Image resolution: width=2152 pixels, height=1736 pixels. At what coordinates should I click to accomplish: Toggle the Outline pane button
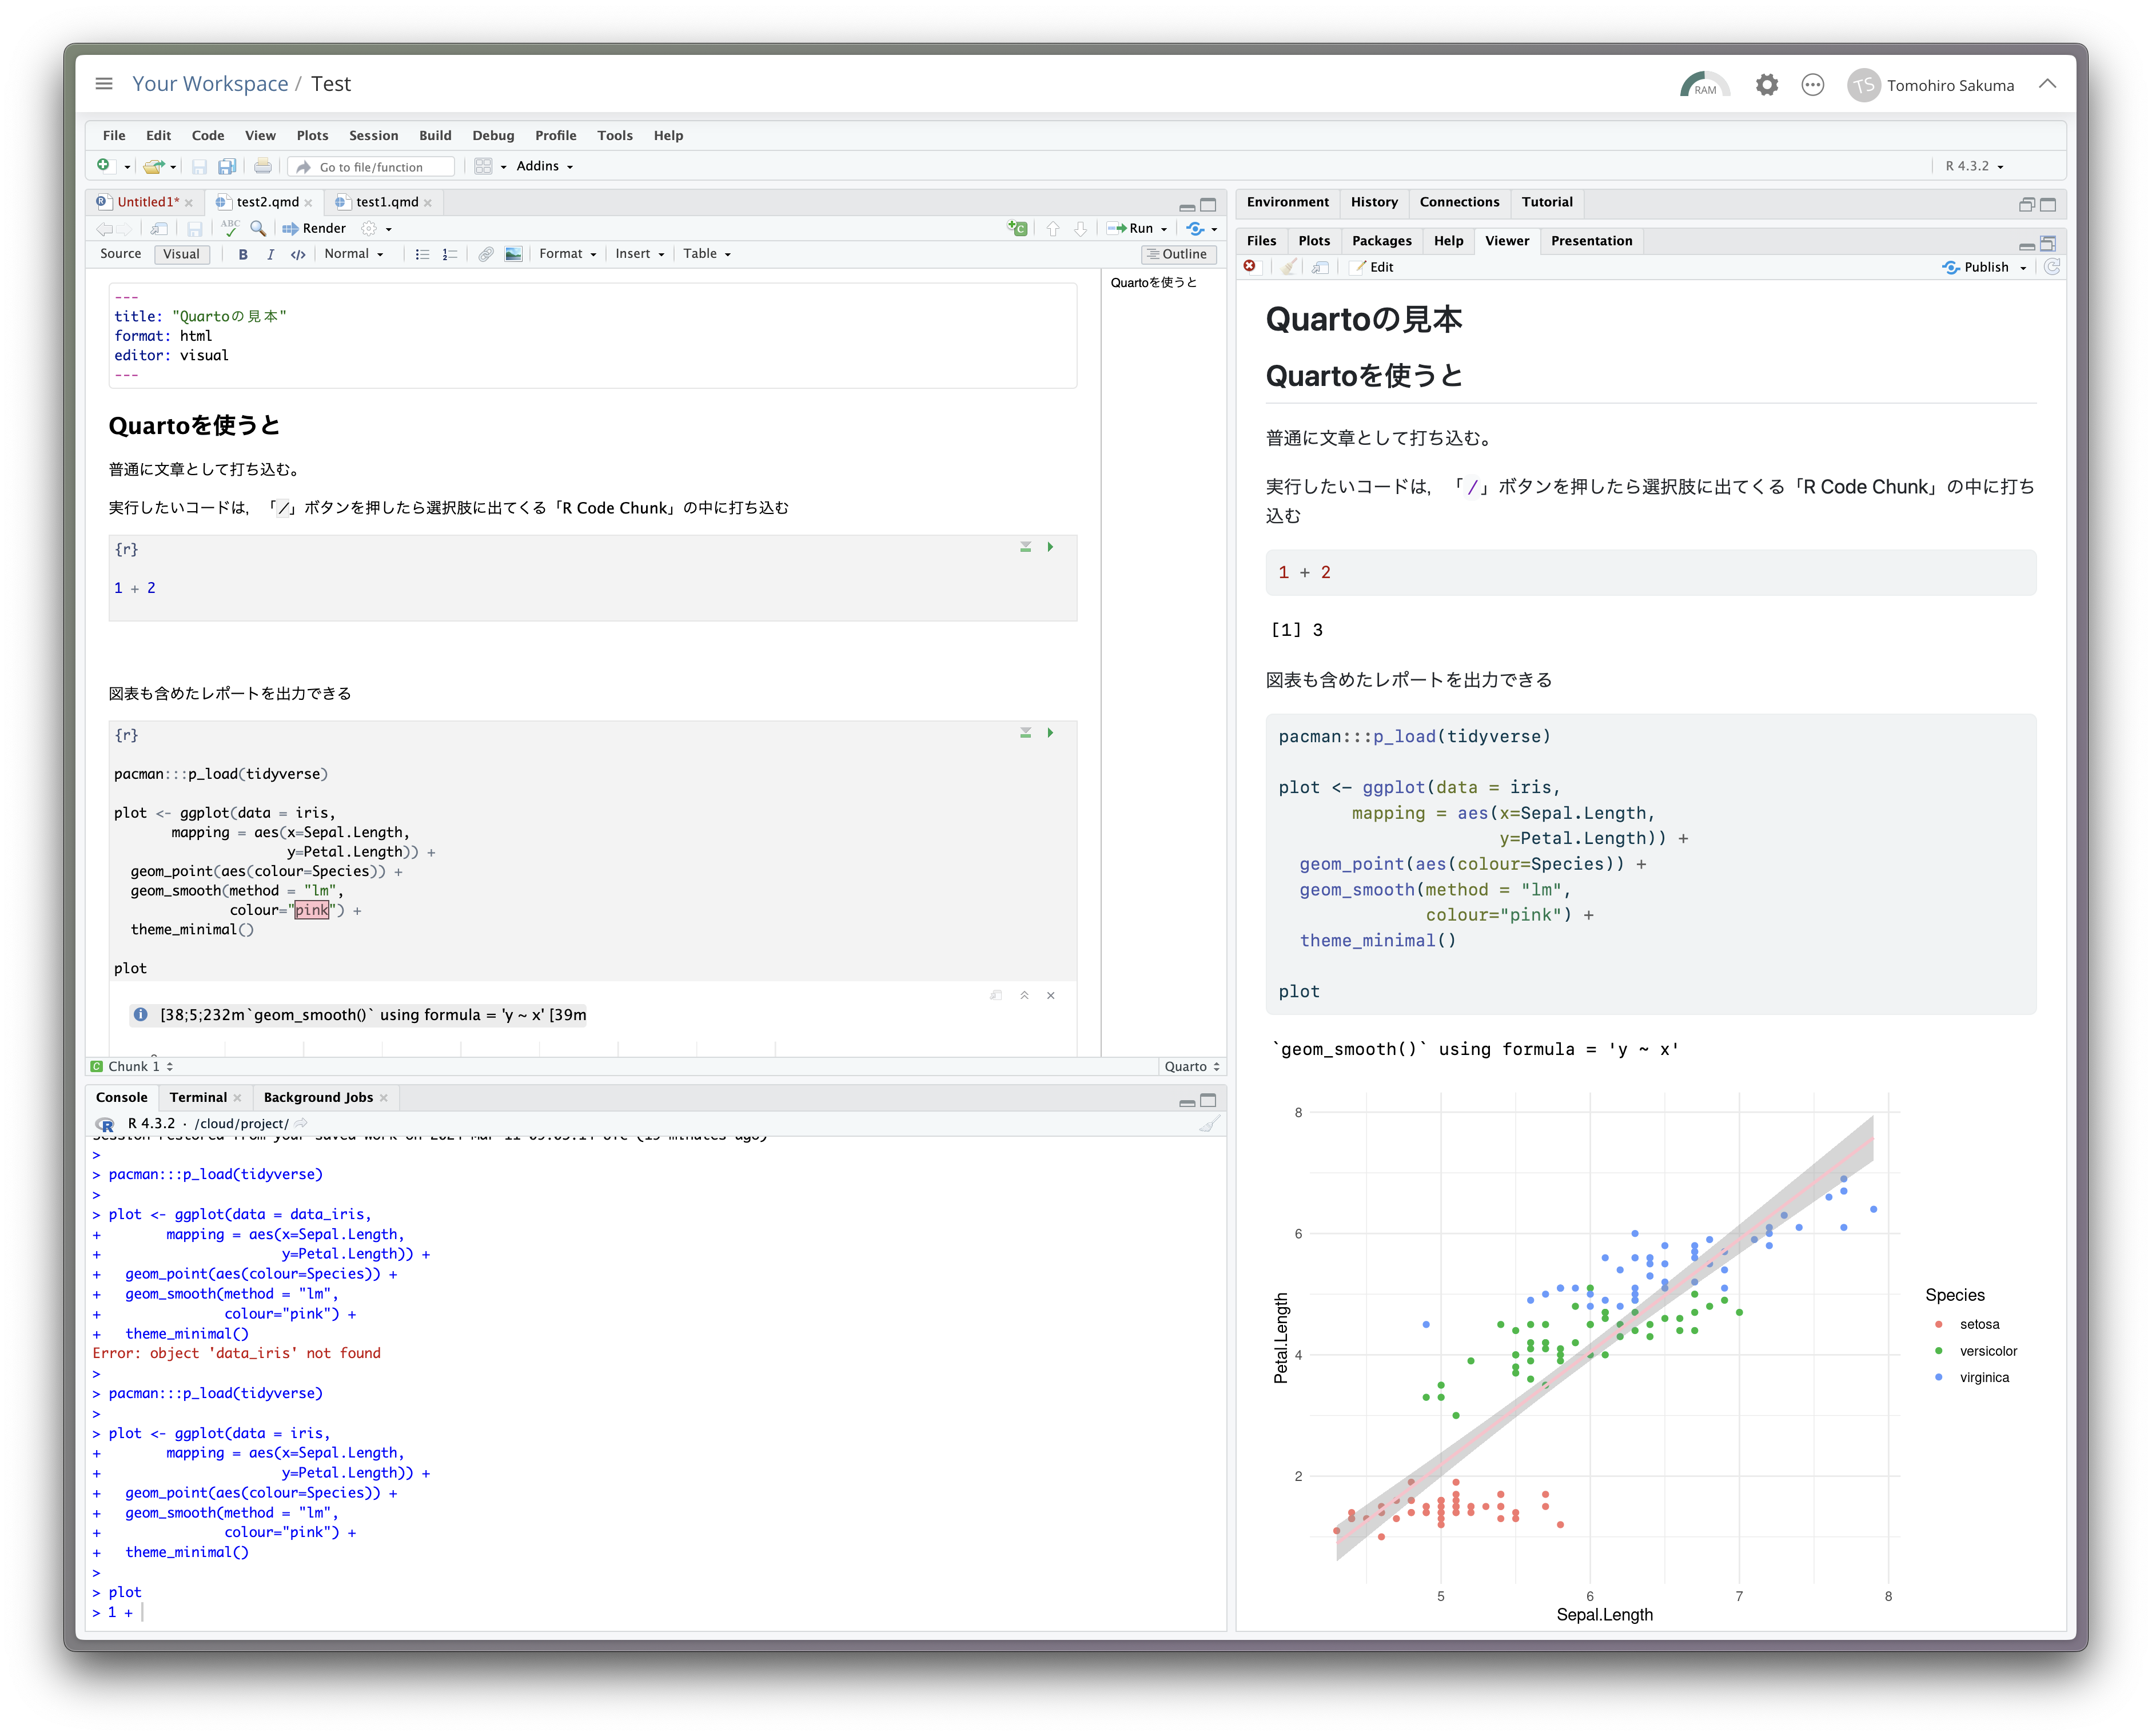(x=1178, y=254)
